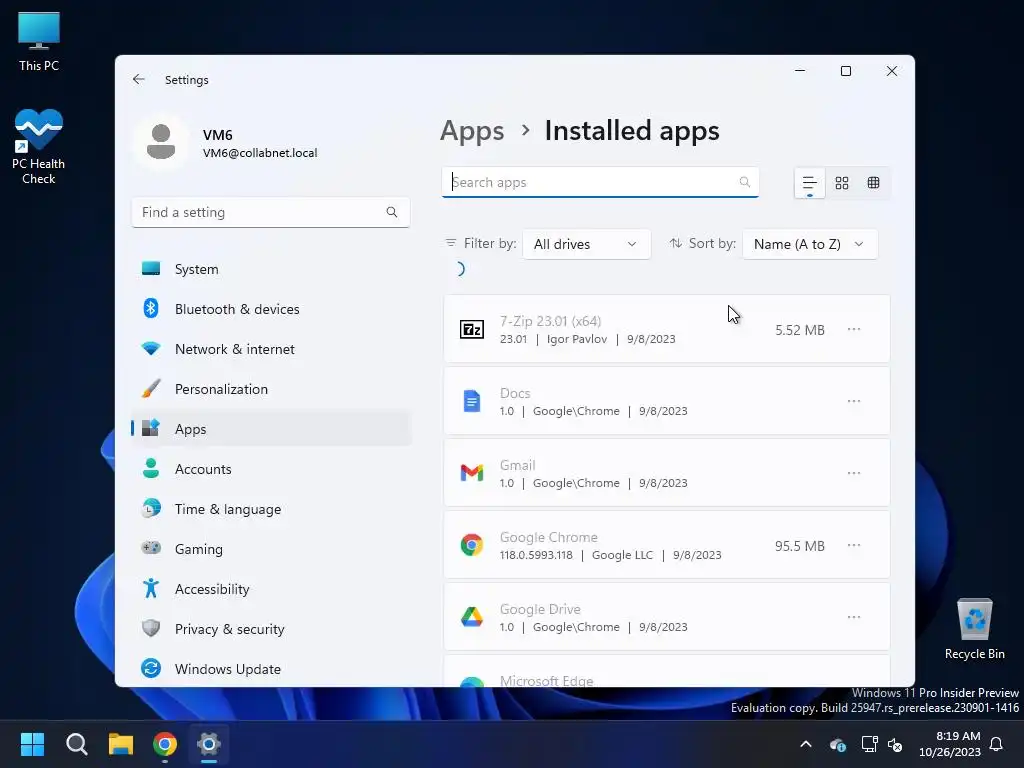Click VM6@collabnet.local account text
This screenshot has width=1024, height=768.
coord(260,153)
